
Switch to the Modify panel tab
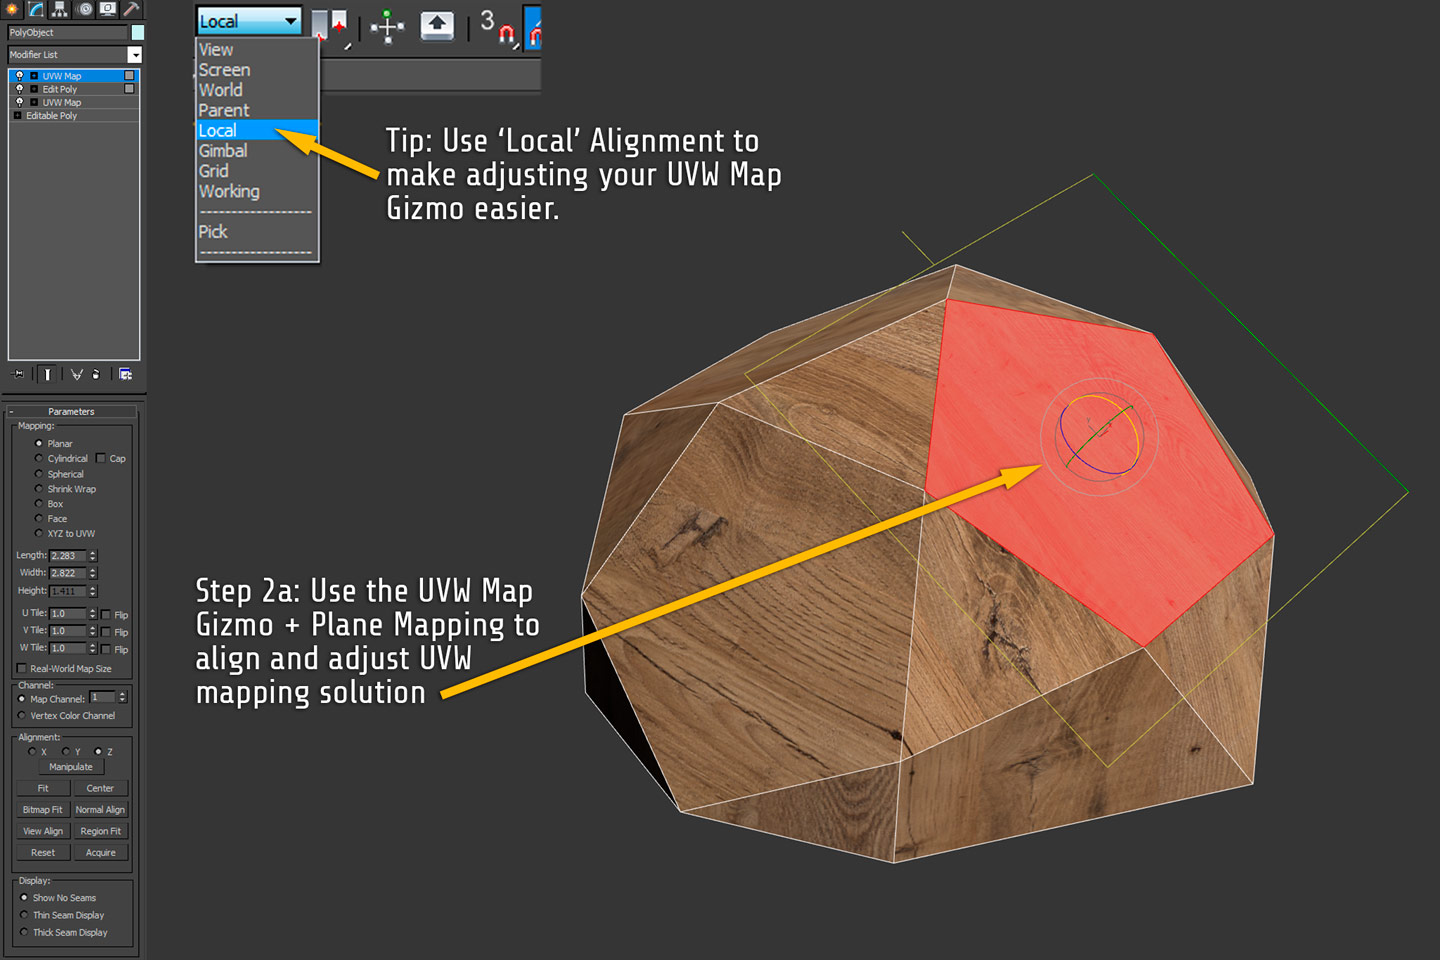point(36,9)
